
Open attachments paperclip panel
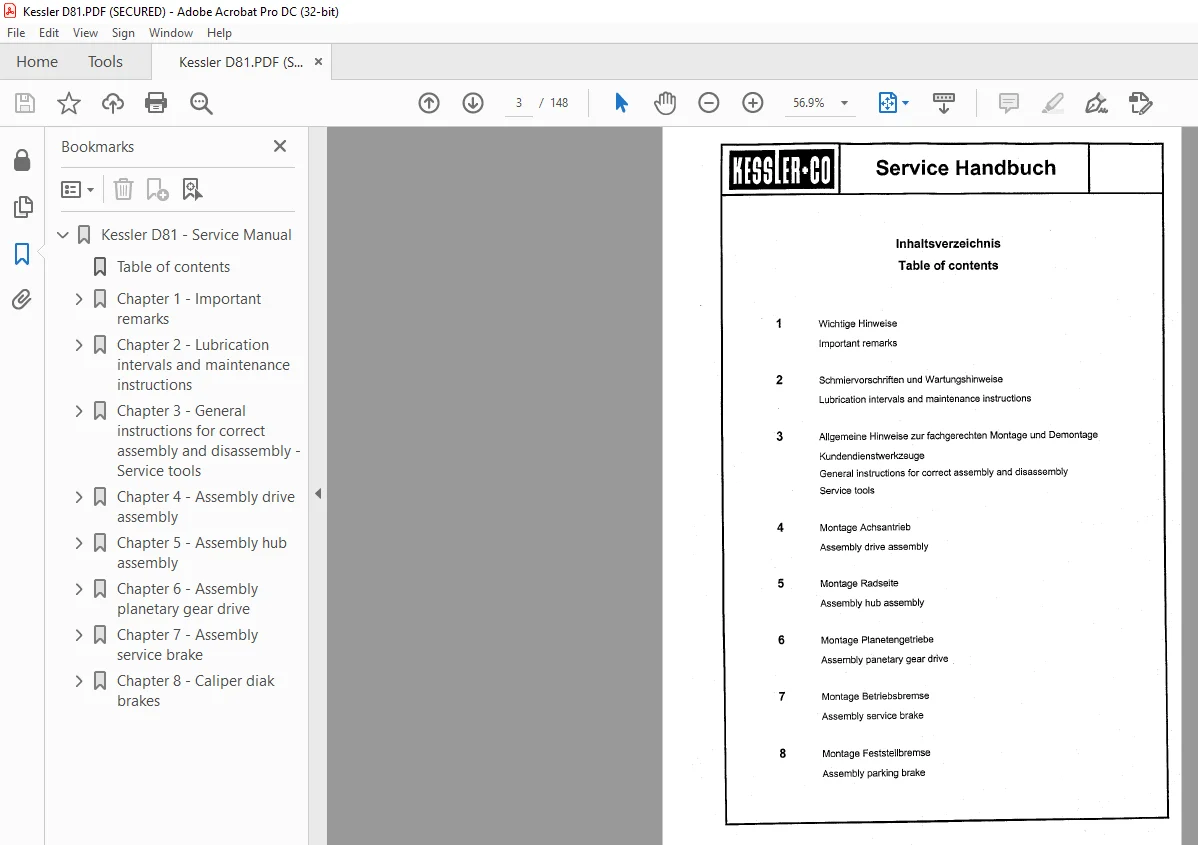click(x=22, y=299)
